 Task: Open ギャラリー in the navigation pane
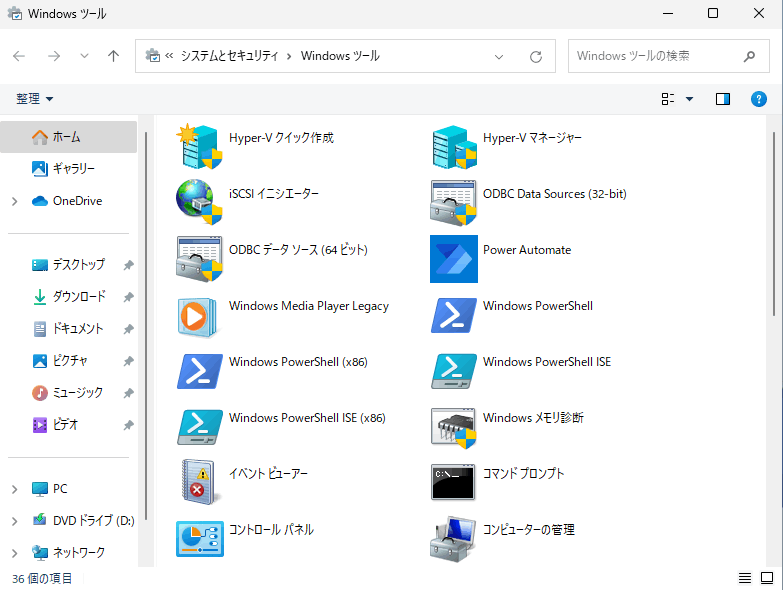click(x=68, y=169)
